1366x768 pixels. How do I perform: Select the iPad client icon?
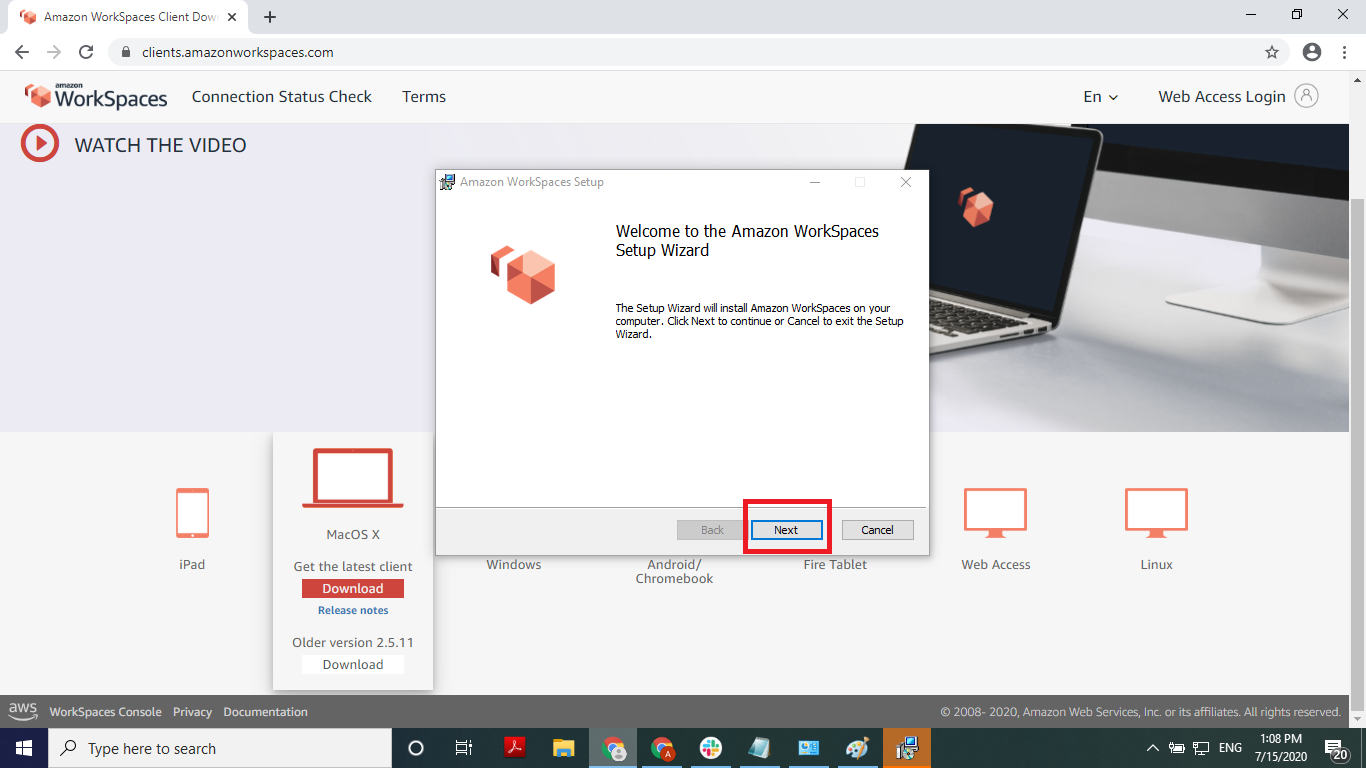click(192, 513)
